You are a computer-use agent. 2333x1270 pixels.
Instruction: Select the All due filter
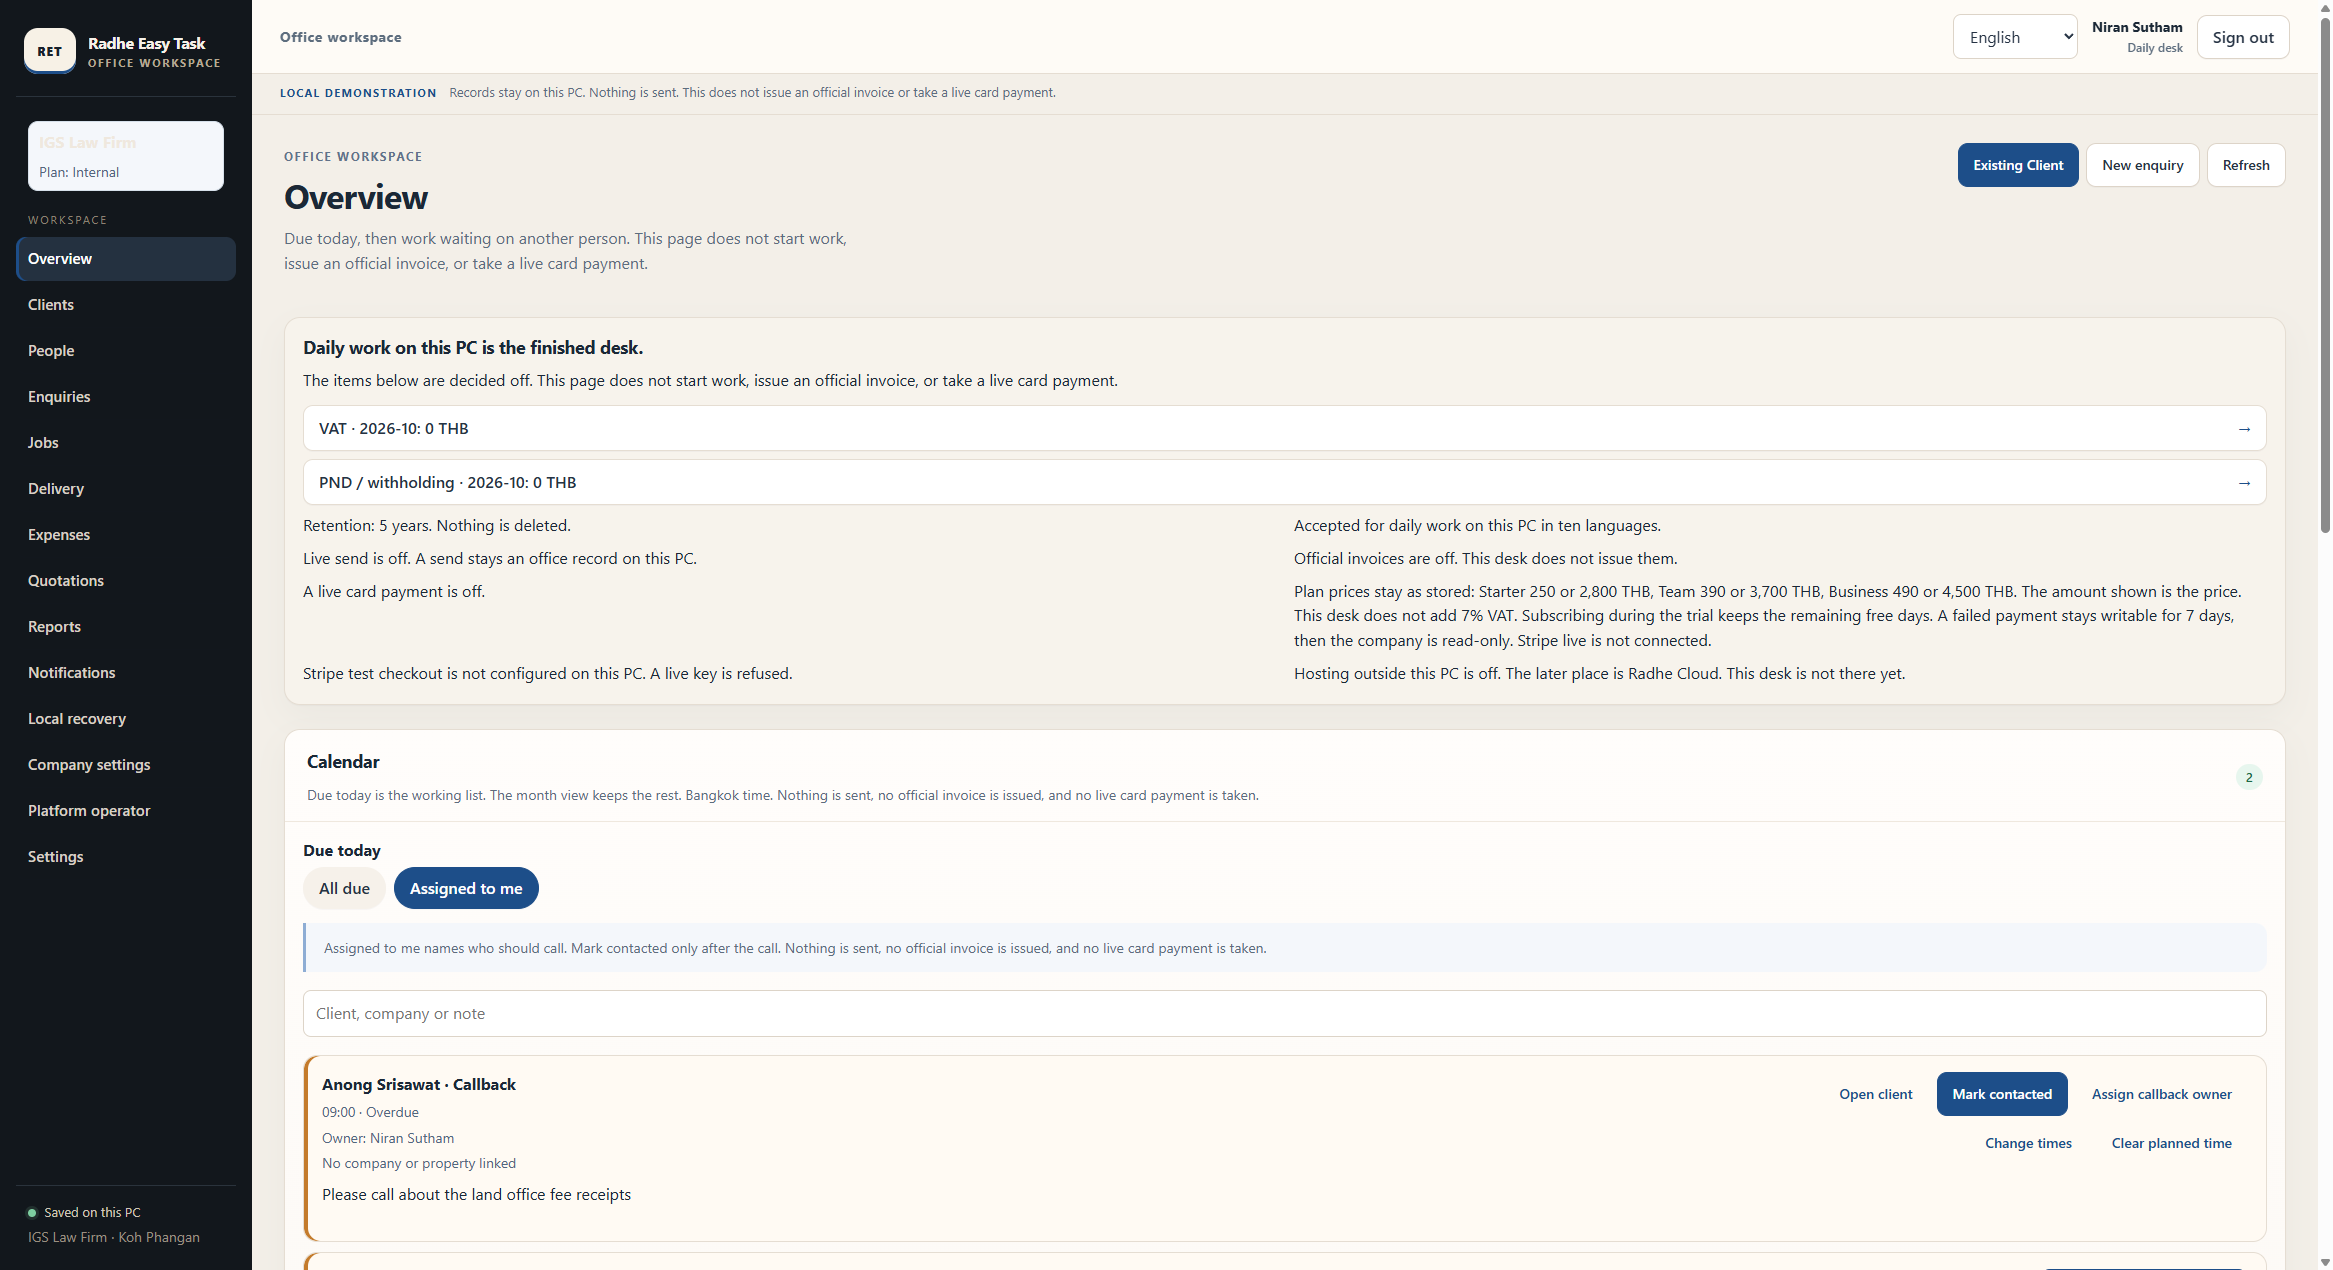tap(344, 888)
